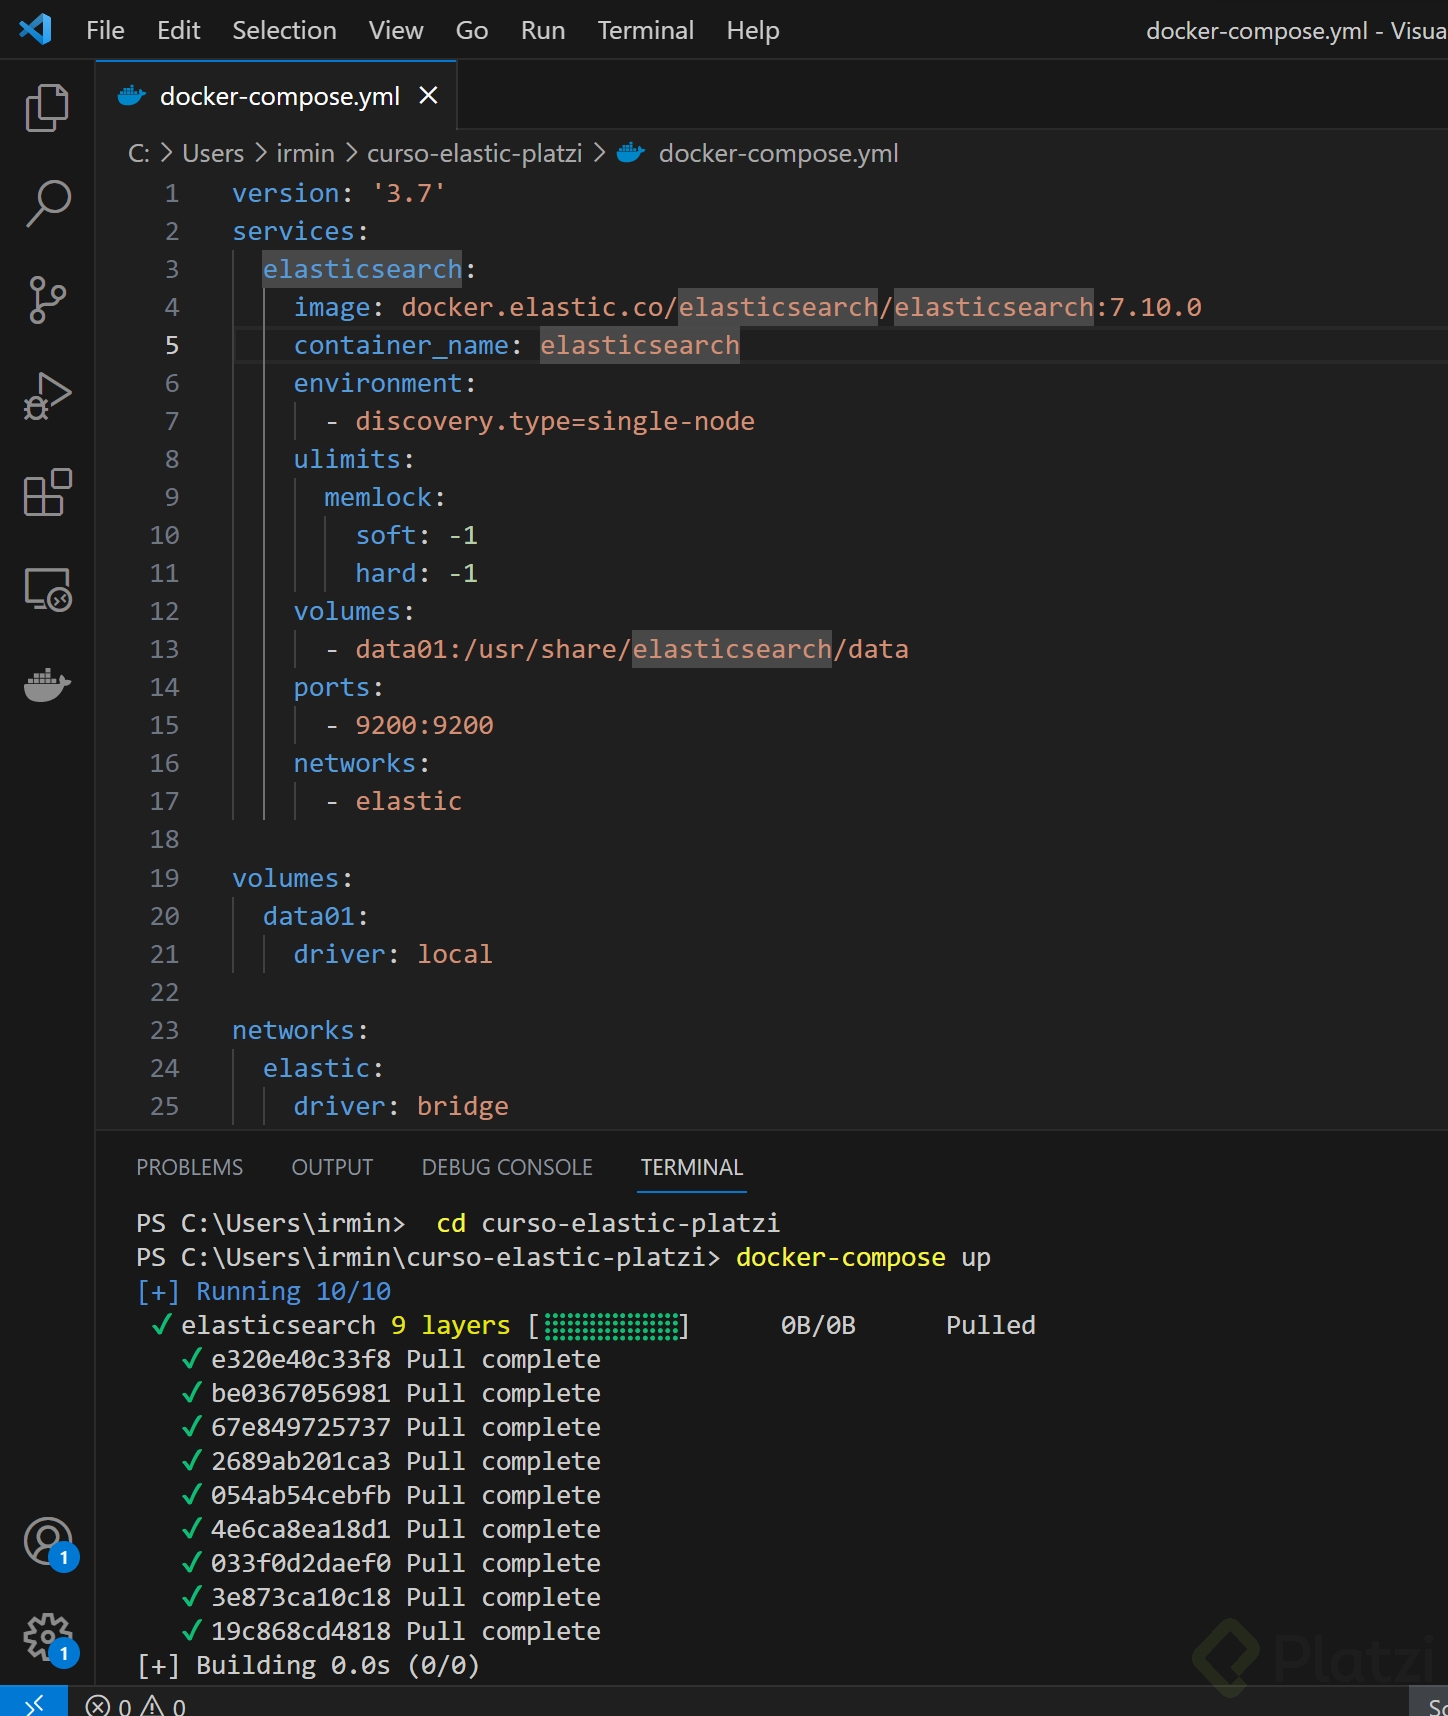The width and height of the screenshot is (1448, 1716).
Task: Open the View menu
Action: click(396, 30)
